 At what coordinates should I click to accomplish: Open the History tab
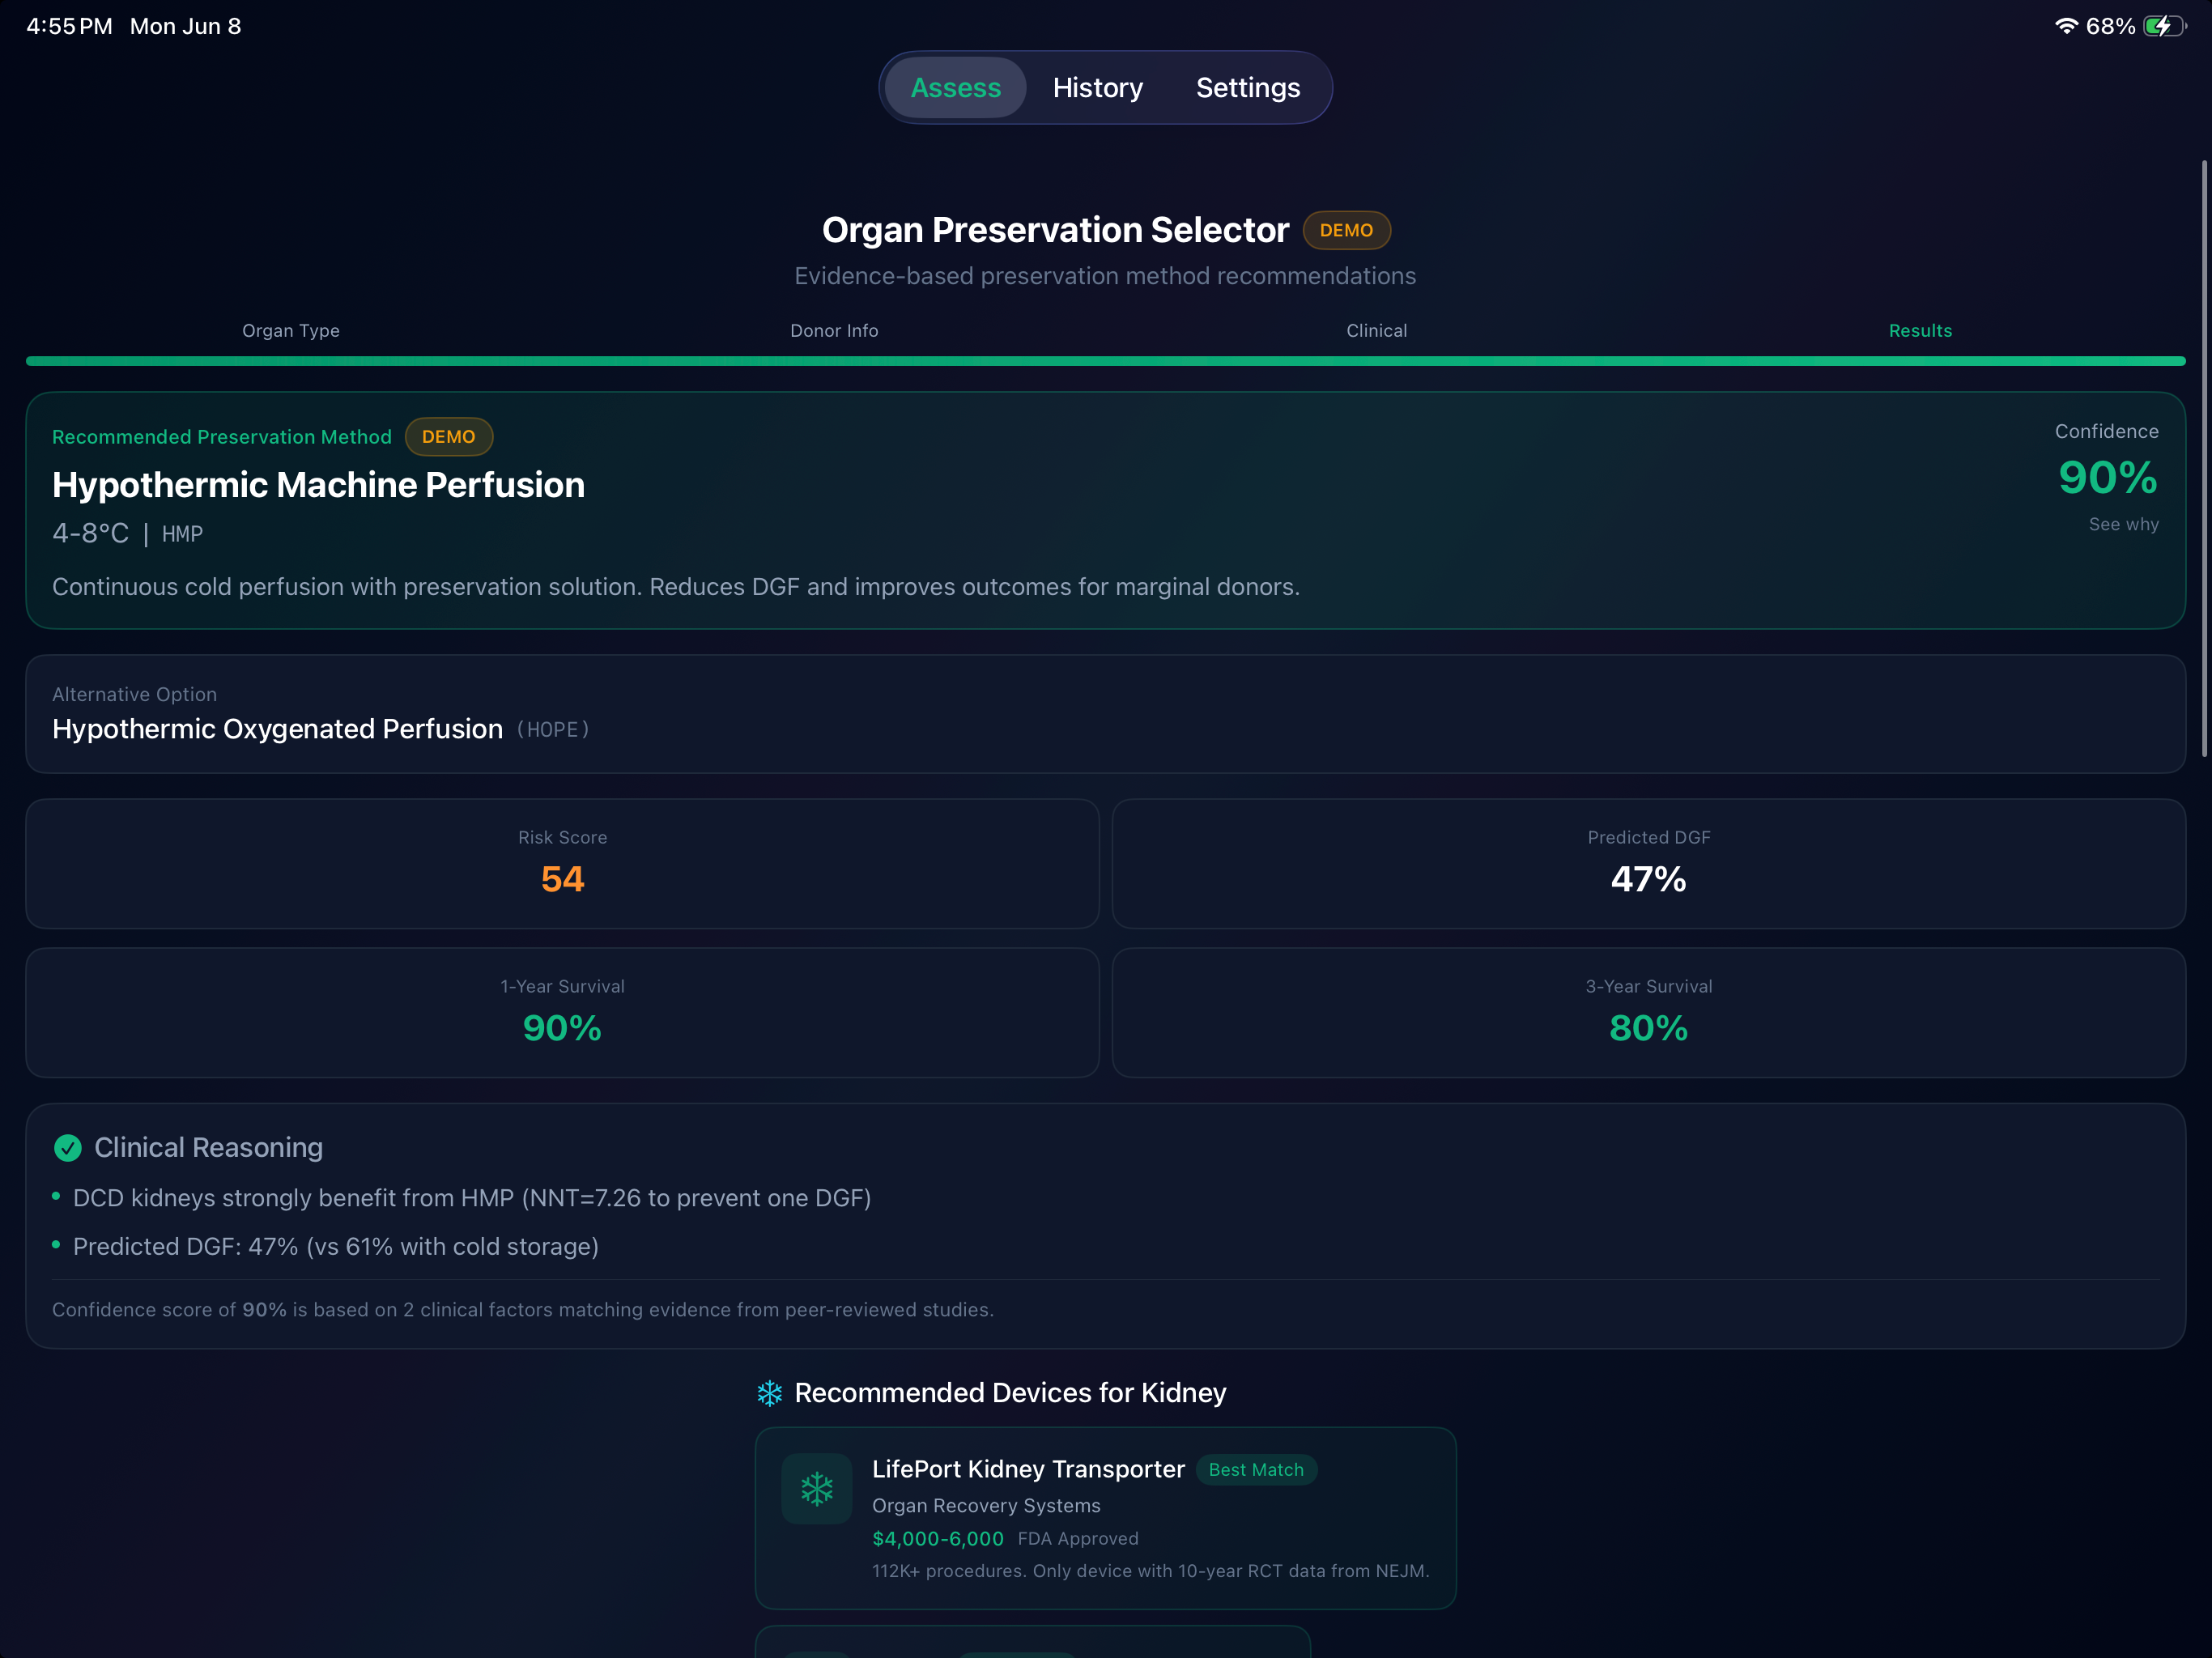pos(1097,88)
